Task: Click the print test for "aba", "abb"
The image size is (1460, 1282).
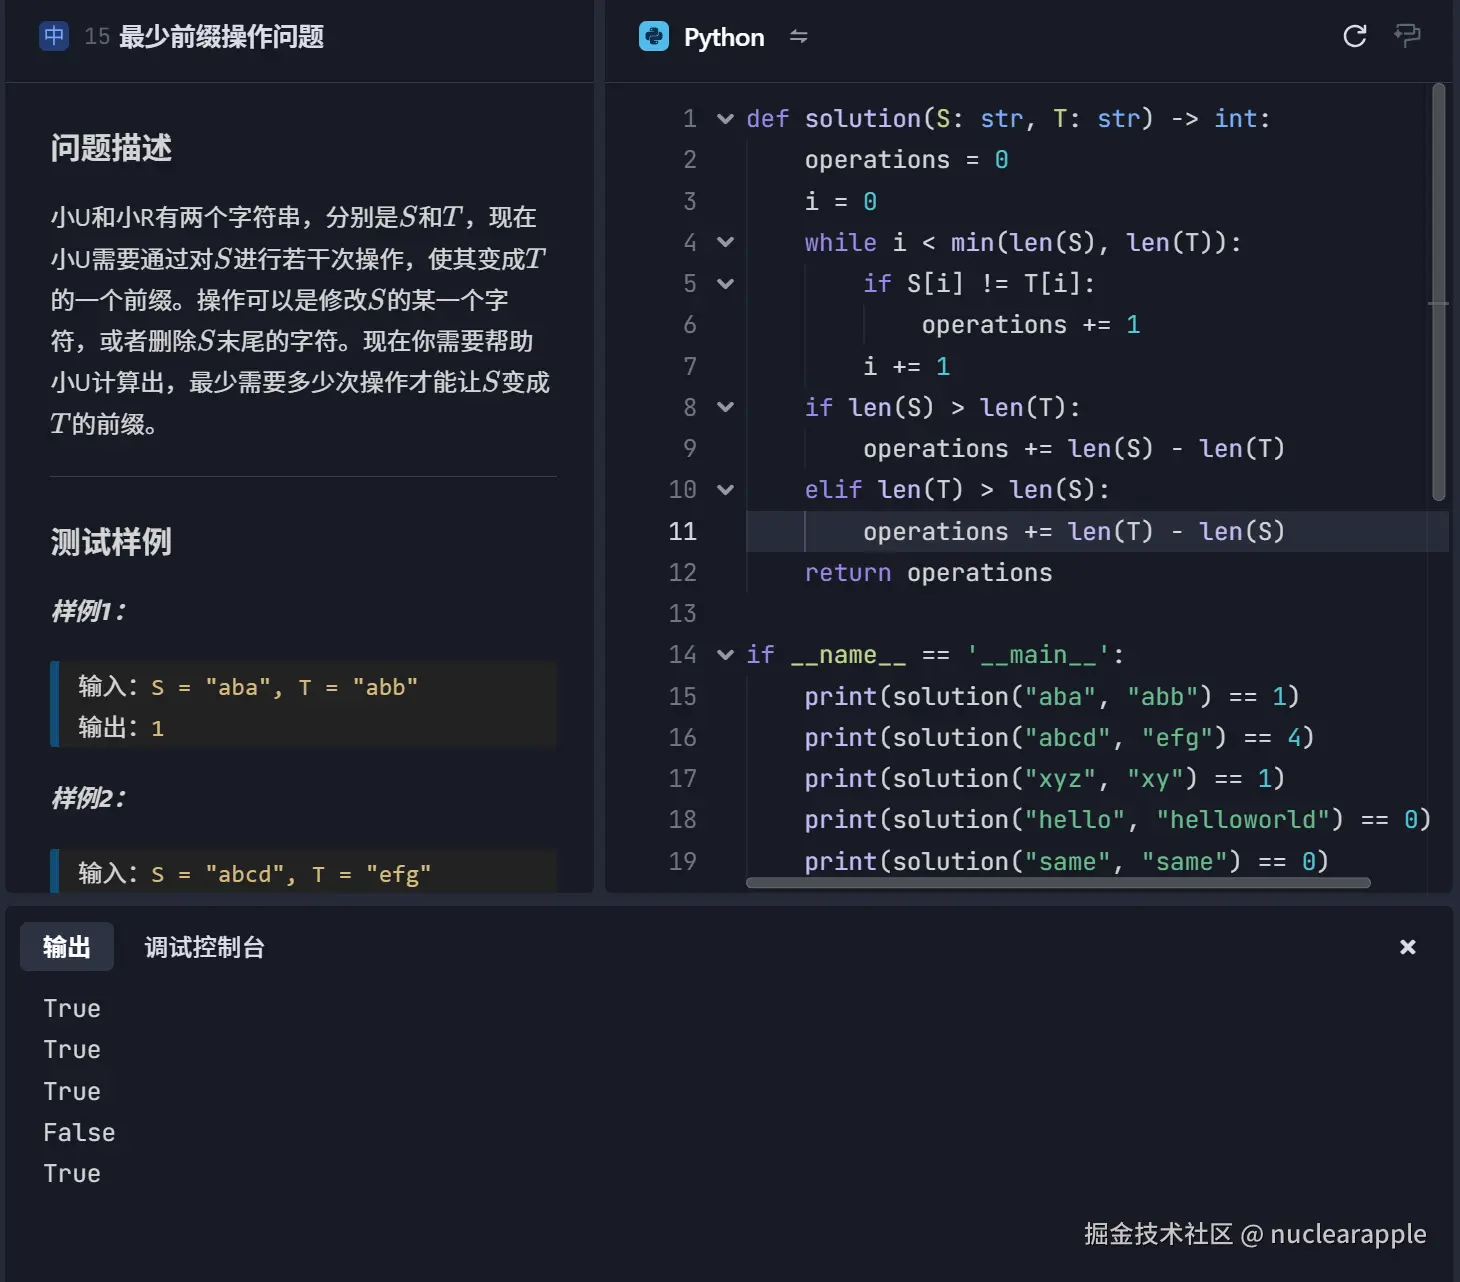Action: click(1052, 697)
